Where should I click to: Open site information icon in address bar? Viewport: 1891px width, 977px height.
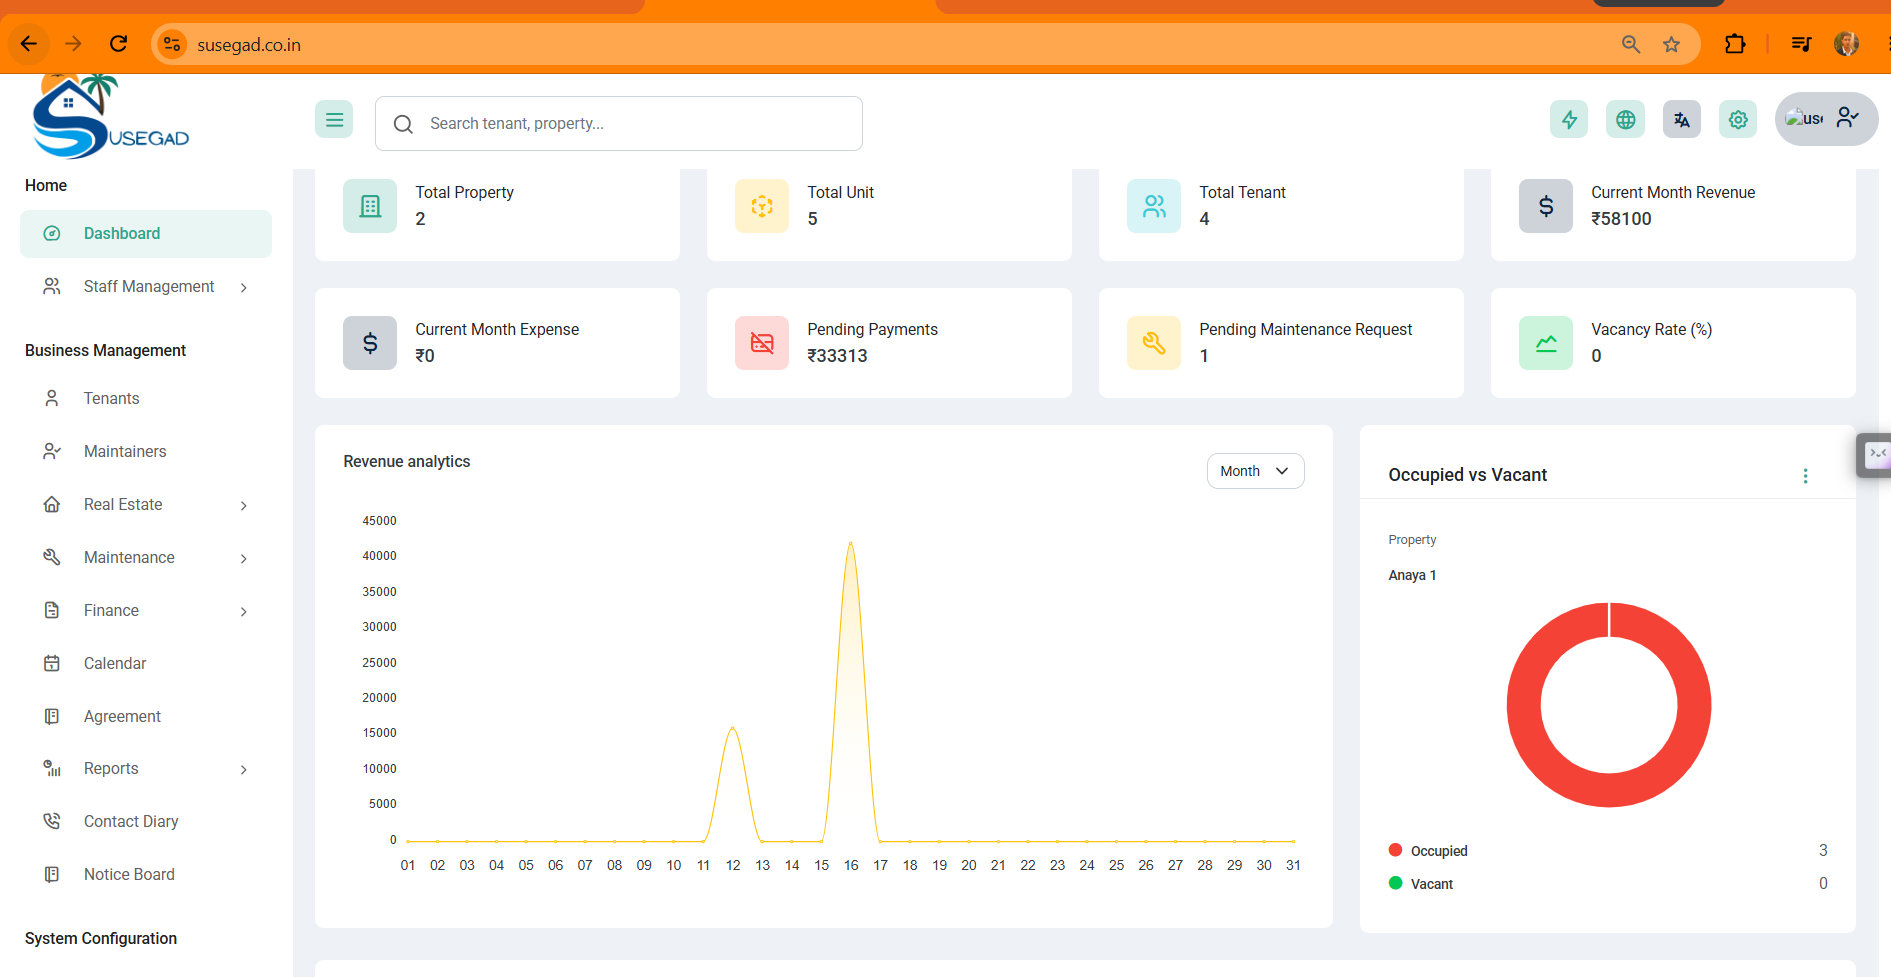[x=172, y=44]
